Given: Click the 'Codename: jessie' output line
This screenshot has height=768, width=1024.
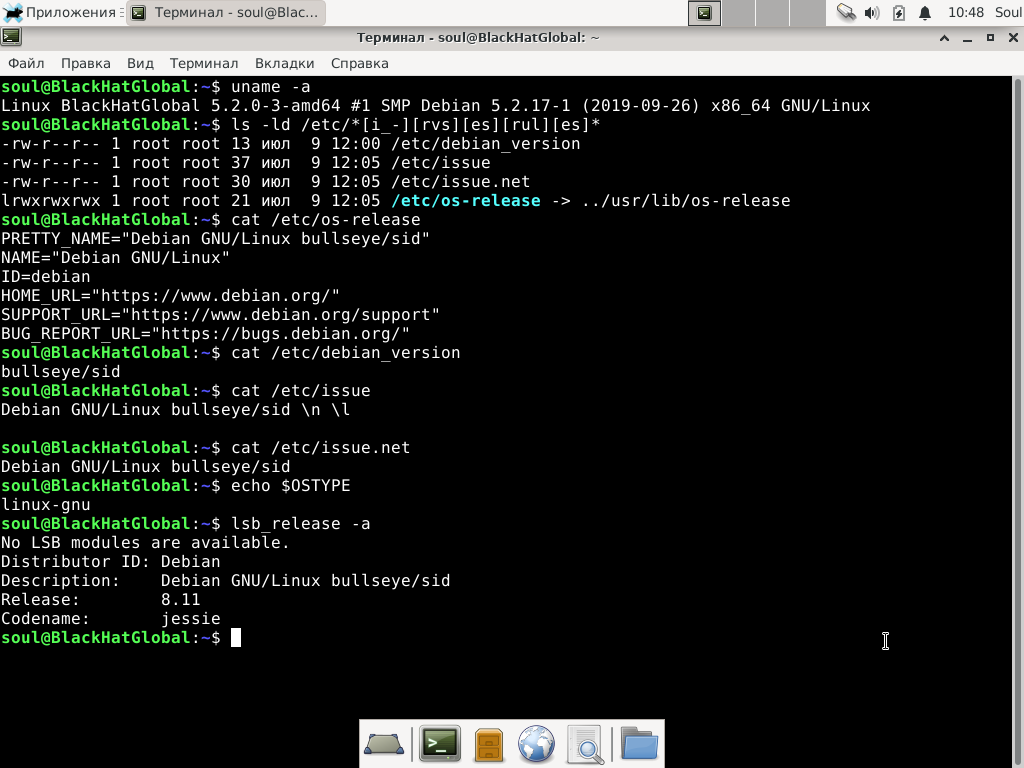Looking at the screenshot, I should tap(110, 618).
